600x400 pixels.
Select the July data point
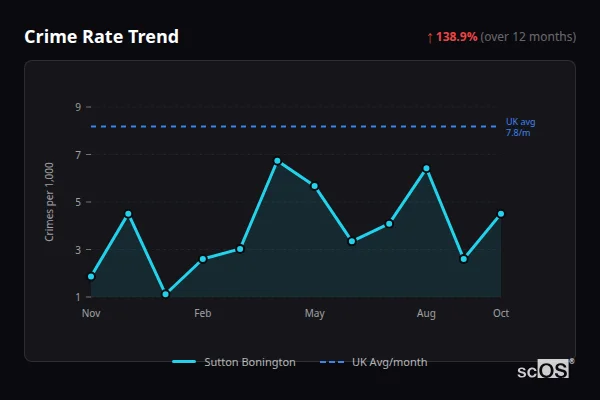click(x=389, y=224)
